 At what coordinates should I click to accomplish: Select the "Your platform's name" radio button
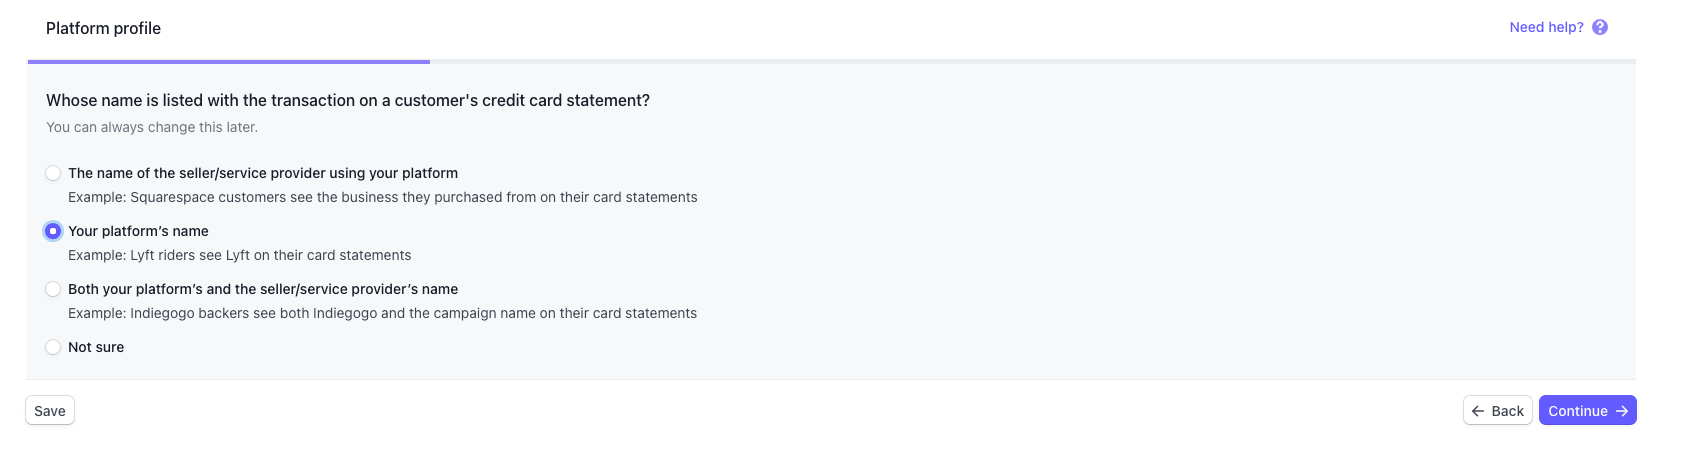tap(53, 231)
